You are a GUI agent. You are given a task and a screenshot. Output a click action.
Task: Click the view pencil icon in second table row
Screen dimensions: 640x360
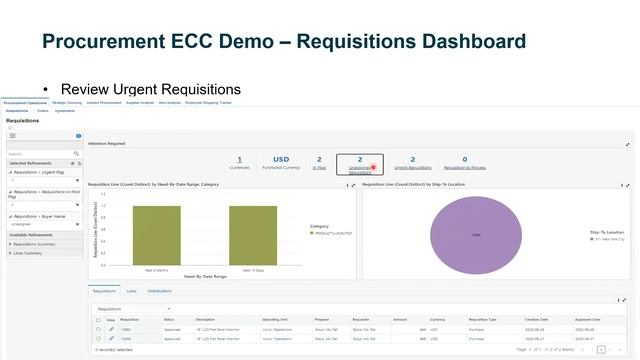coord(111,338)
